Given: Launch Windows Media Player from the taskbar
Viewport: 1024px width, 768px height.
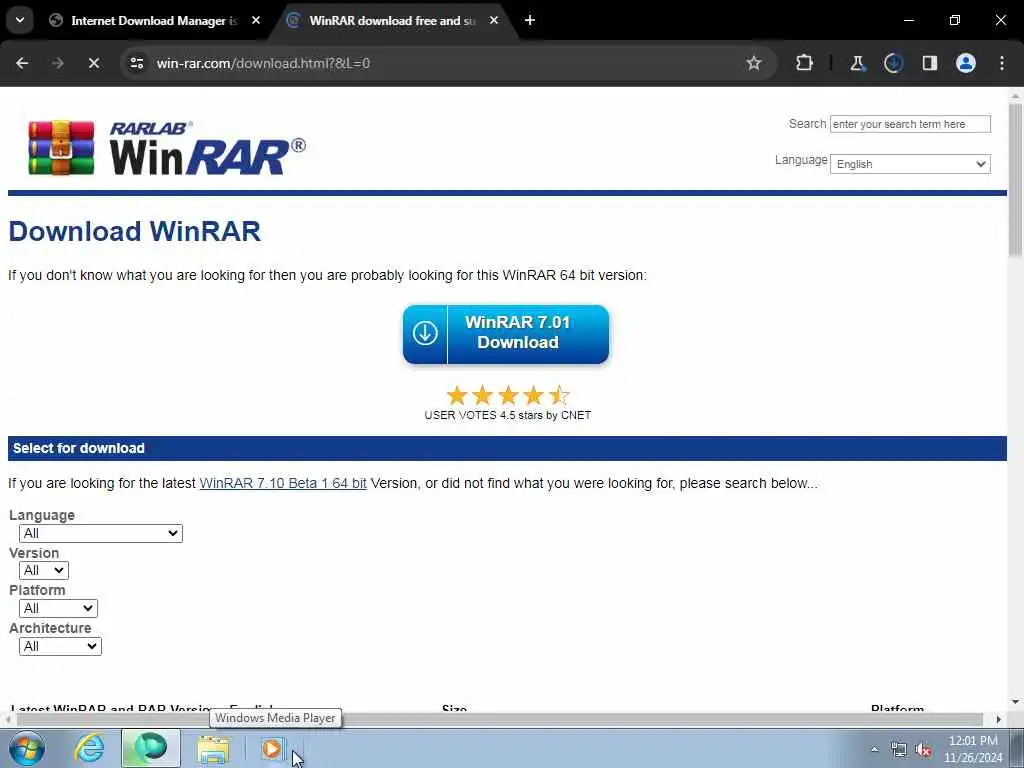Looking at the screenshot, I should (x=272, y=748).
